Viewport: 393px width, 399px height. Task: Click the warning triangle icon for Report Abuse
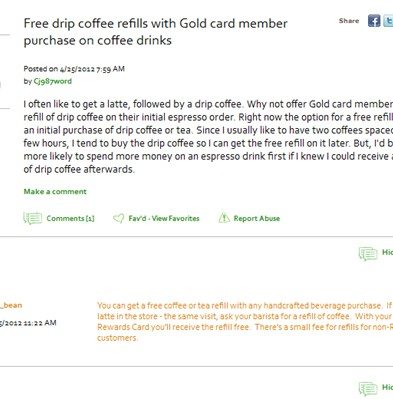click(224, 218)
